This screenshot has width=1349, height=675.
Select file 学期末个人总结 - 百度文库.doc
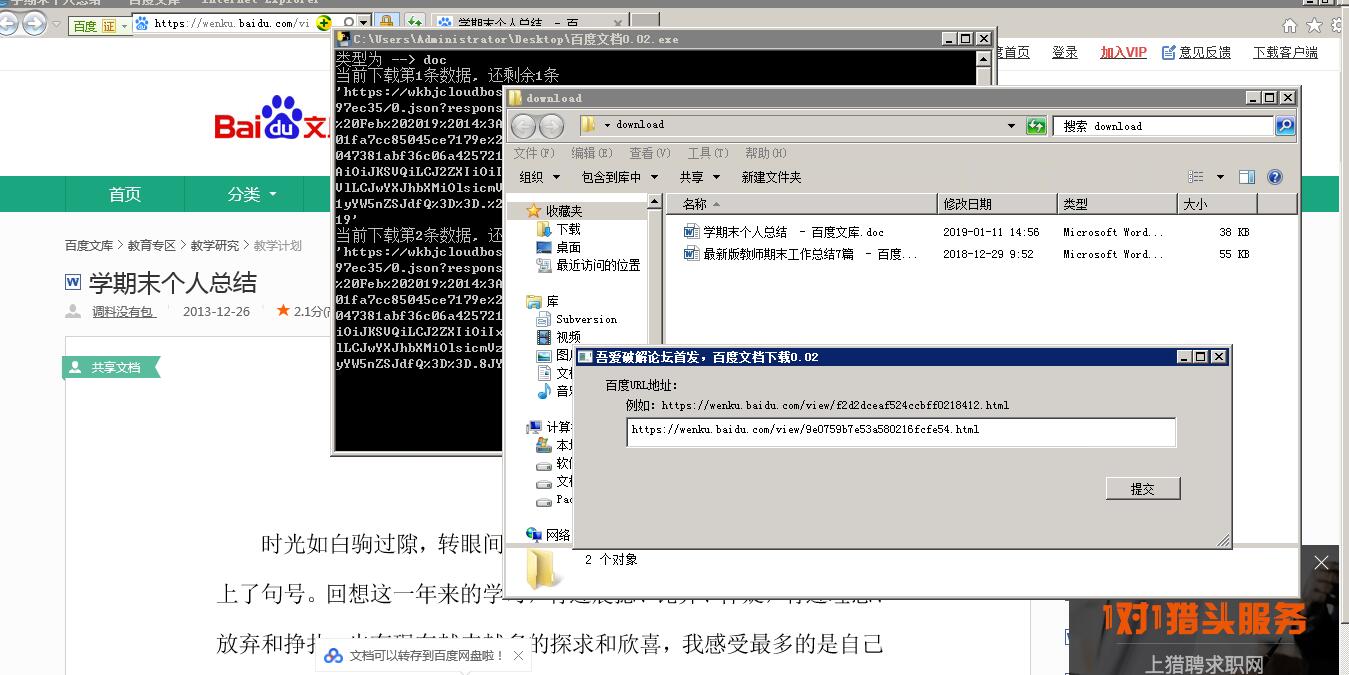point(793,232)
